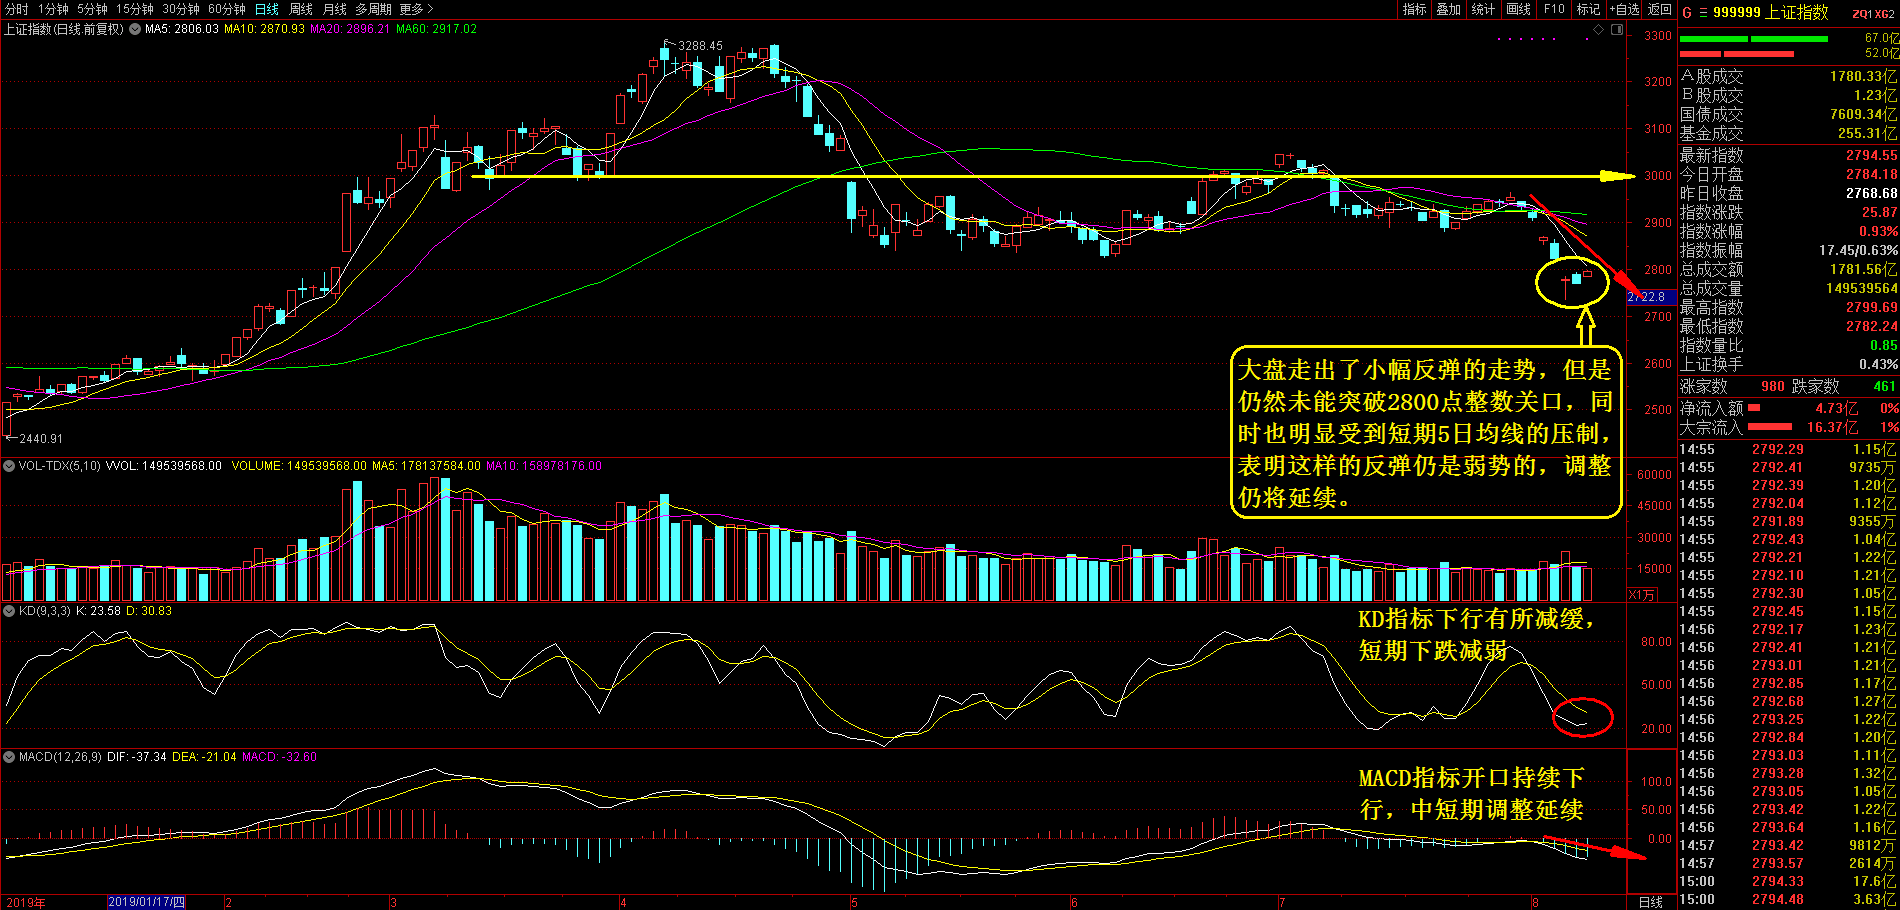The width and height of the screenshot is (1900, 910).
Task: Open the list icon before 999999
Action: (x=1702, y=12)
